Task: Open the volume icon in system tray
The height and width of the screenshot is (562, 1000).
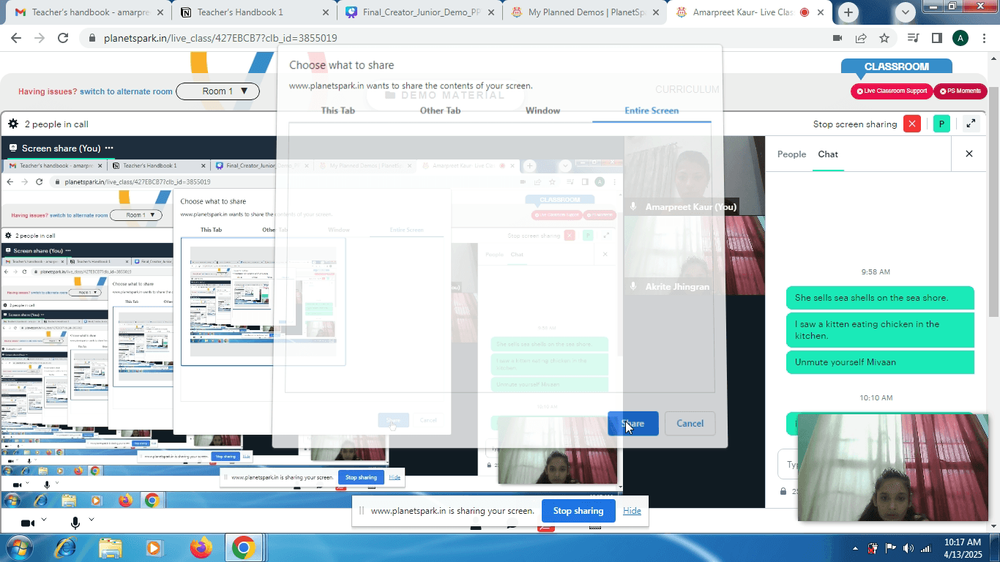Action: pos(908,549)
